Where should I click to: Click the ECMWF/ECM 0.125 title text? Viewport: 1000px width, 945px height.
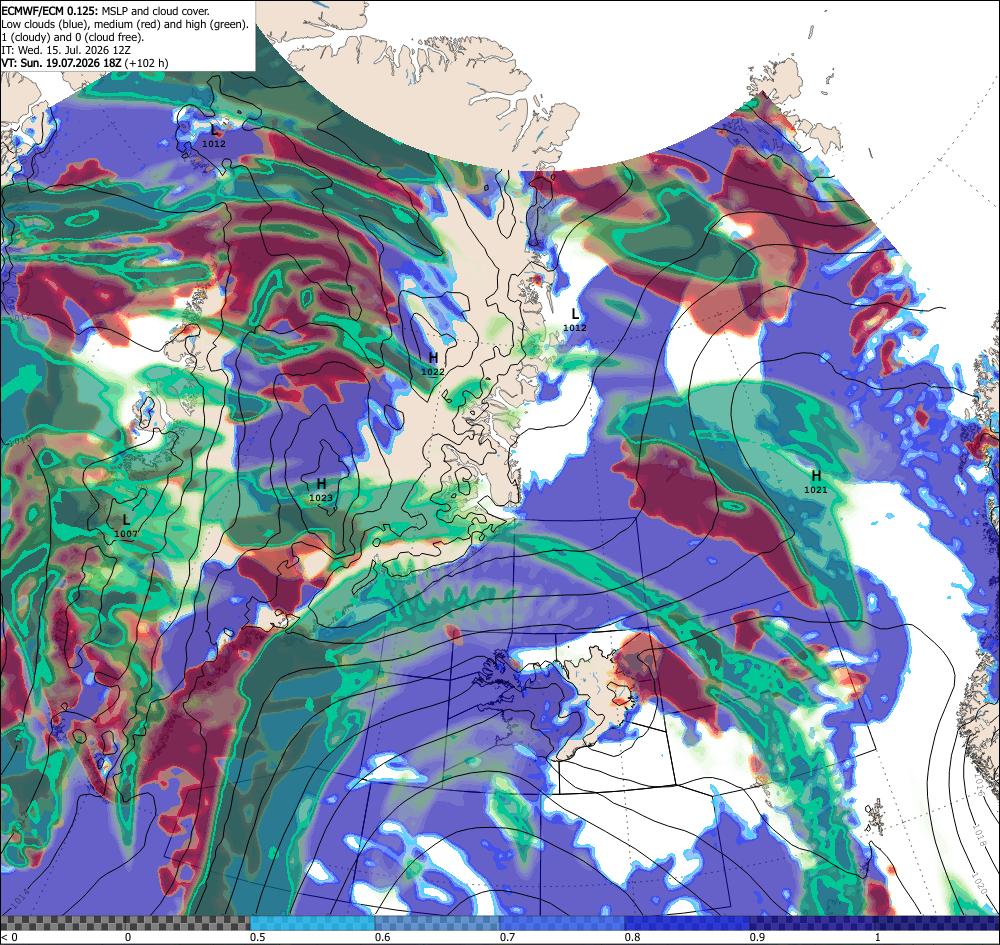(50, 11)
